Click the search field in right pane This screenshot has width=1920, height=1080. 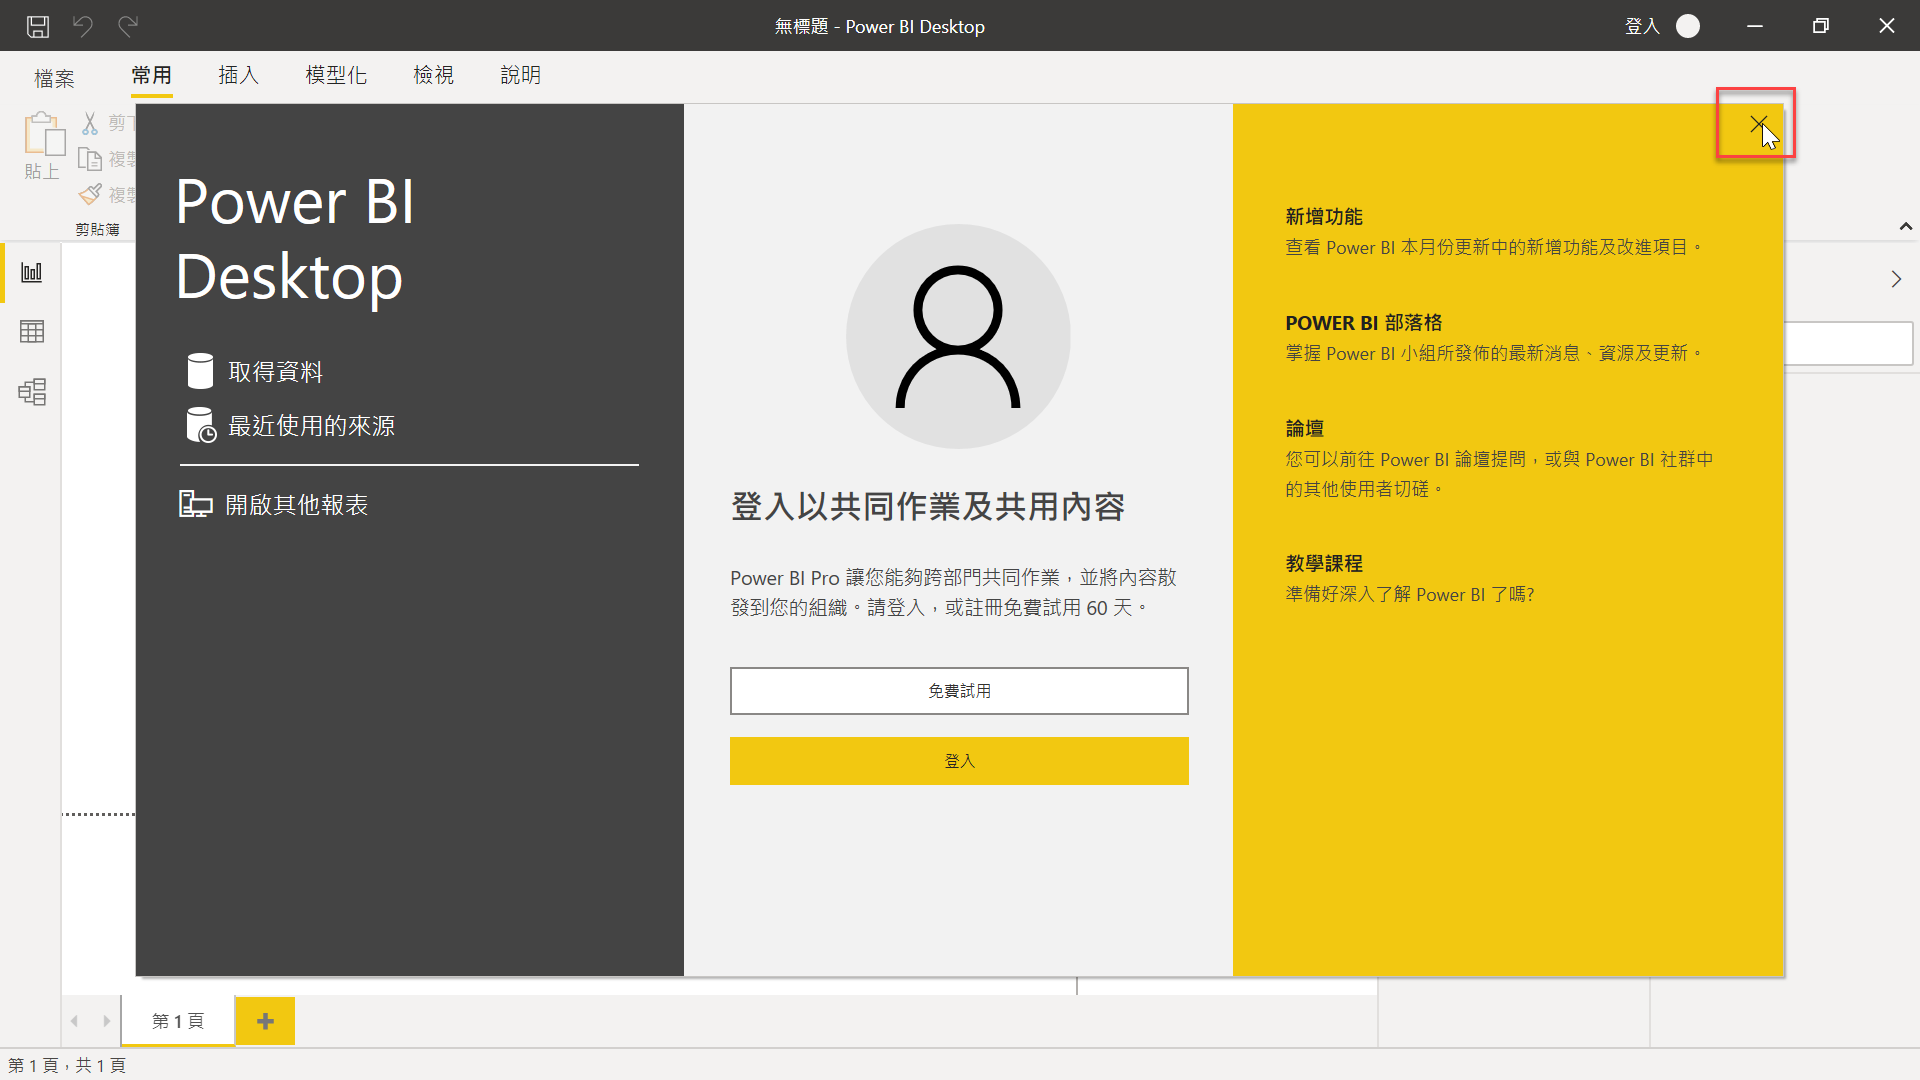(x=1849, y=343)
